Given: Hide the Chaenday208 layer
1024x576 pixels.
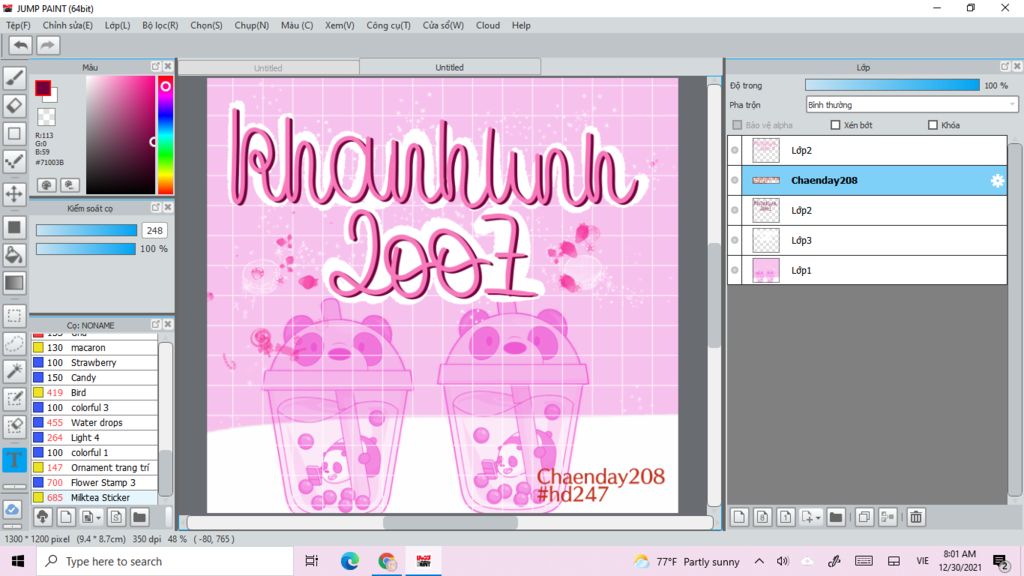Looking at the screenshot, I should point(735,180).
